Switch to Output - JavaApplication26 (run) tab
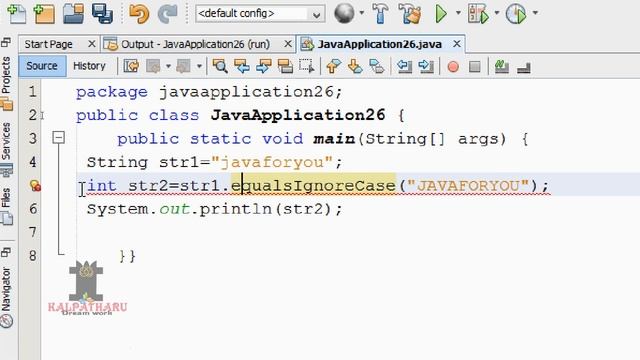 coord(196,44)
